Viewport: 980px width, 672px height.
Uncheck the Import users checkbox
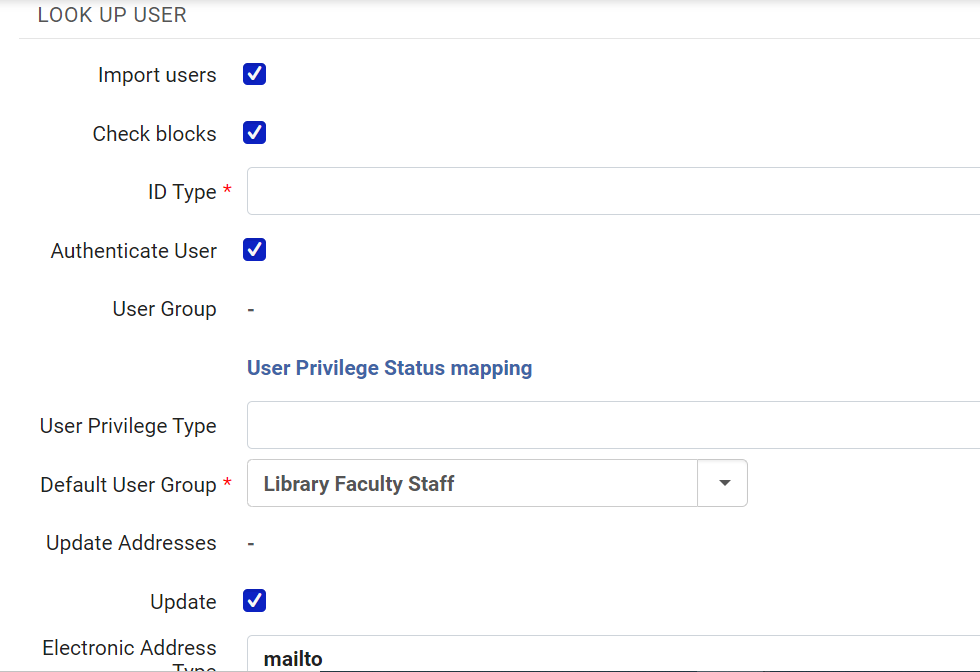(x=255, y=75)
